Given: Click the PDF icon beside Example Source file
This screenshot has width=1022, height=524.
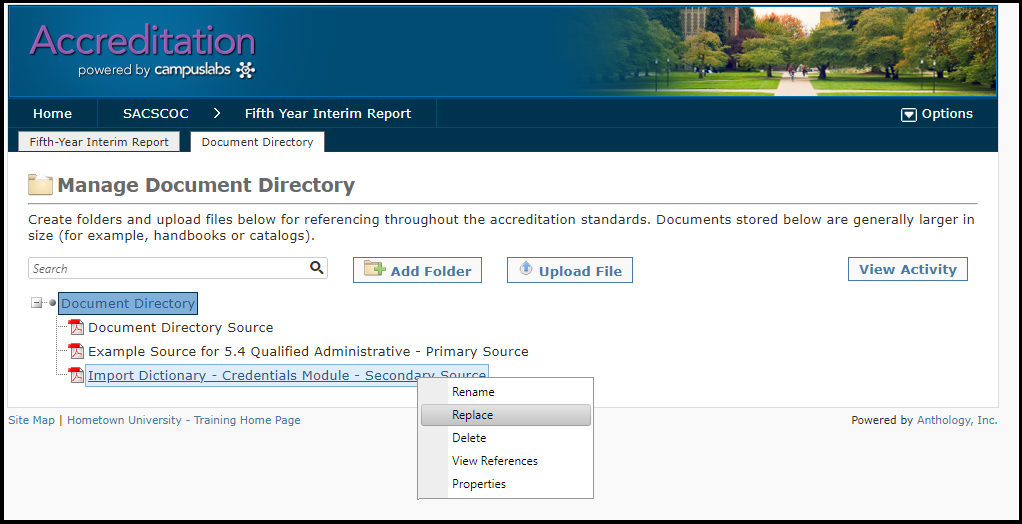Looking at the screenshot, I should (x=76, y=351).
